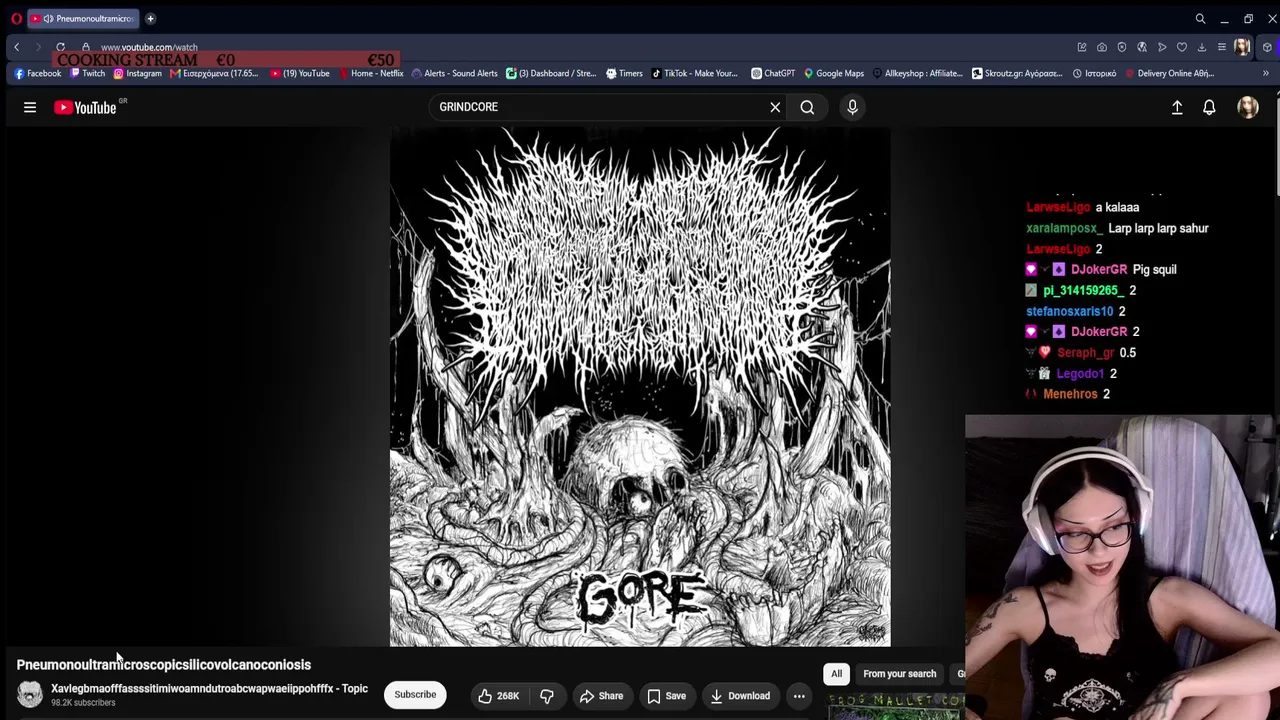
Task: Click the 98.2K subscribers count
Action: [83, 703]
